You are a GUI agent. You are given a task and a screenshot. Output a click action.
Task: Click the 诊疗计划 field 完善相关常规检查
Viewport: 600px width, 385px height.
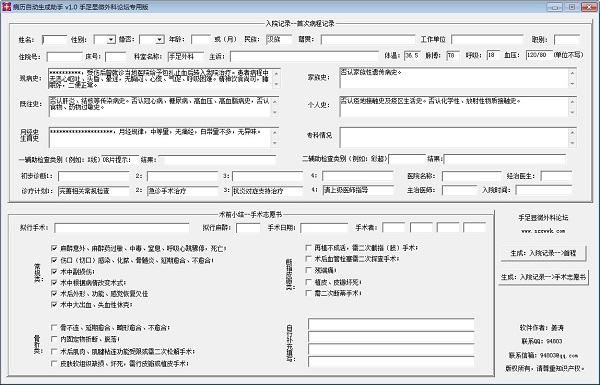point(94,191)
